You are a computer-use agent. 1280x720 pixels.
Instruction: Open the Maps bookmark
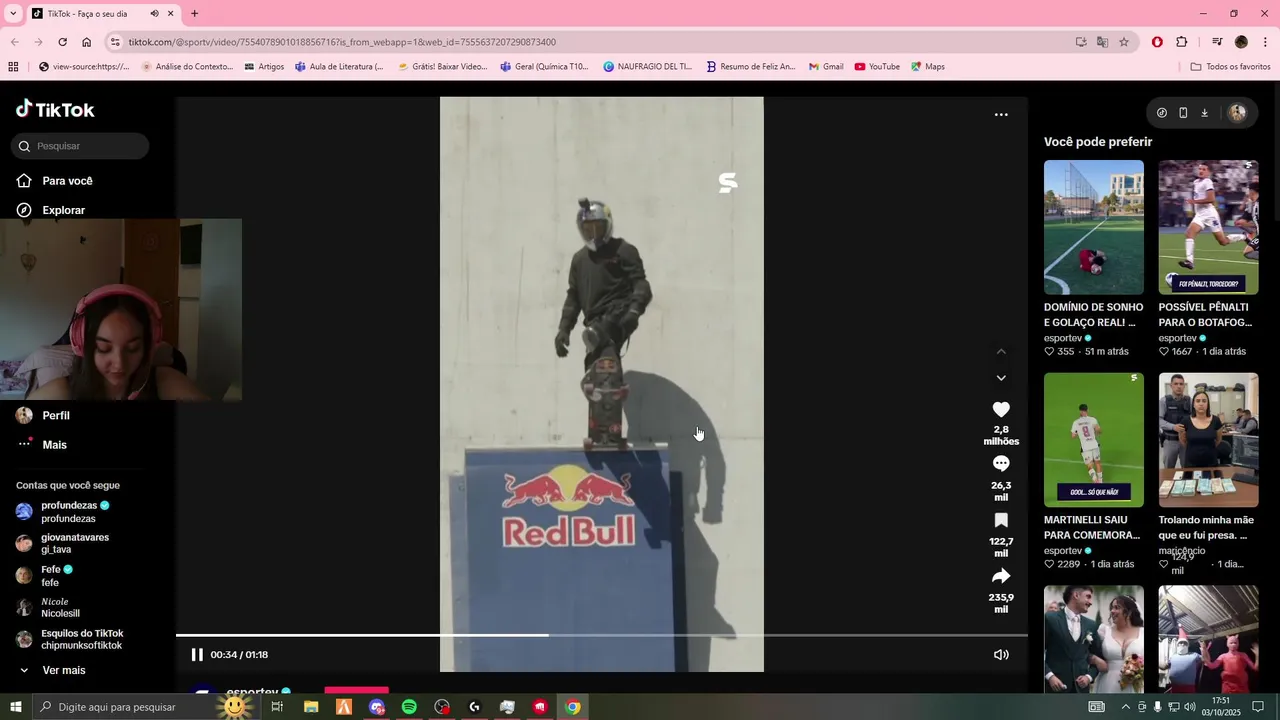[927, 67]
